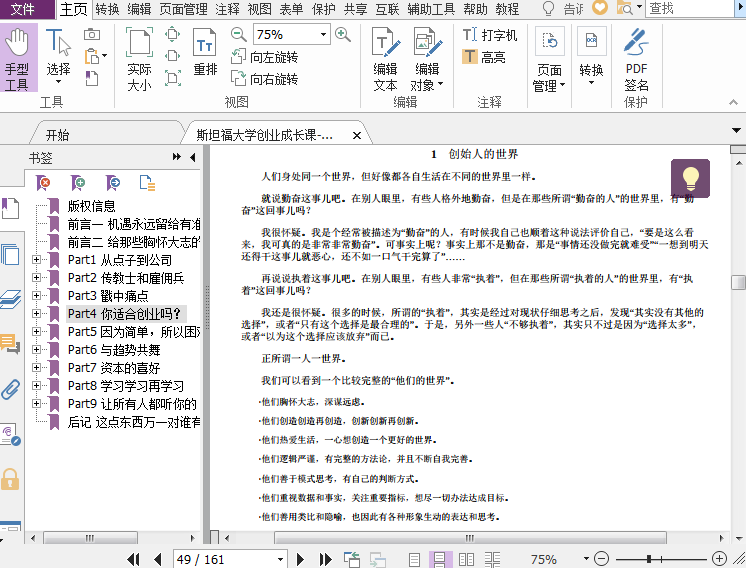Open the Security lock panel icon
Image resolution: width=746 pixels, height=568 pixels.
pos(10,479)
